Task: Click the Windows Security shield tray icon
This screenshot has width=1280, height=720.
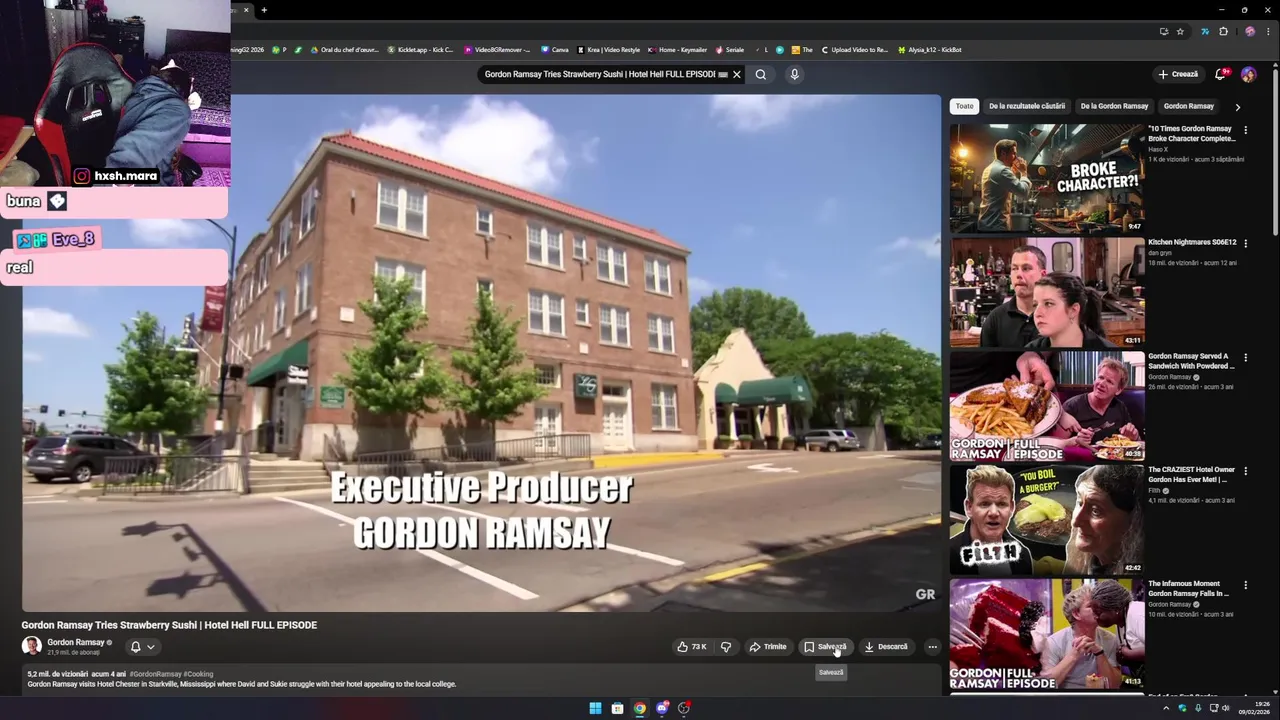Action: tap(1182, 708)
